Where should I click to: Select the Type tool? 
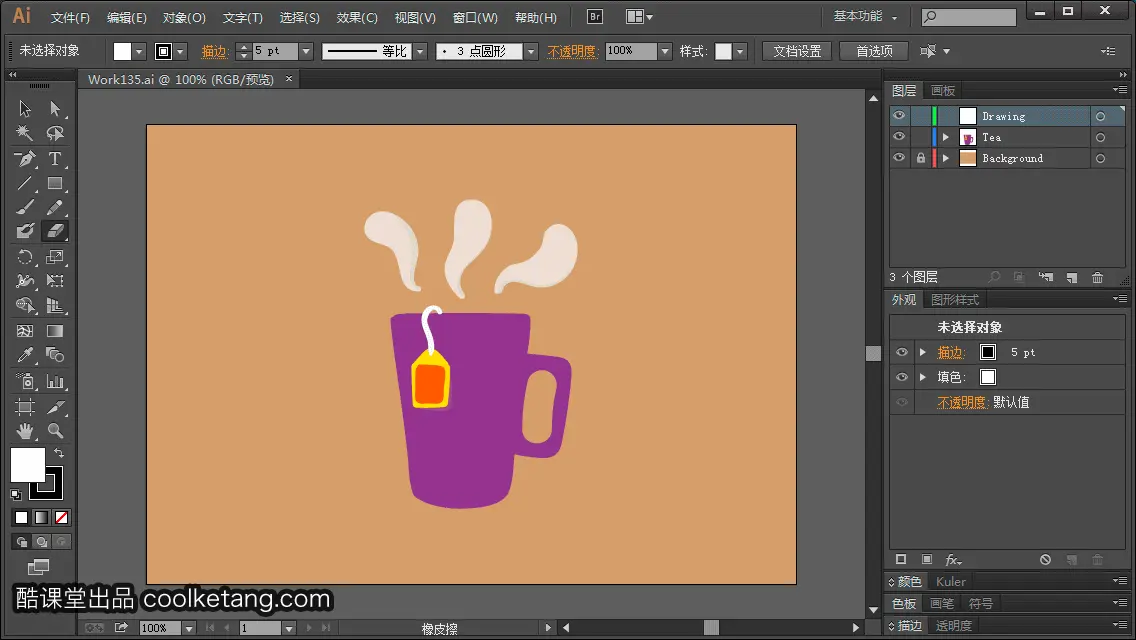pos(55,158)
